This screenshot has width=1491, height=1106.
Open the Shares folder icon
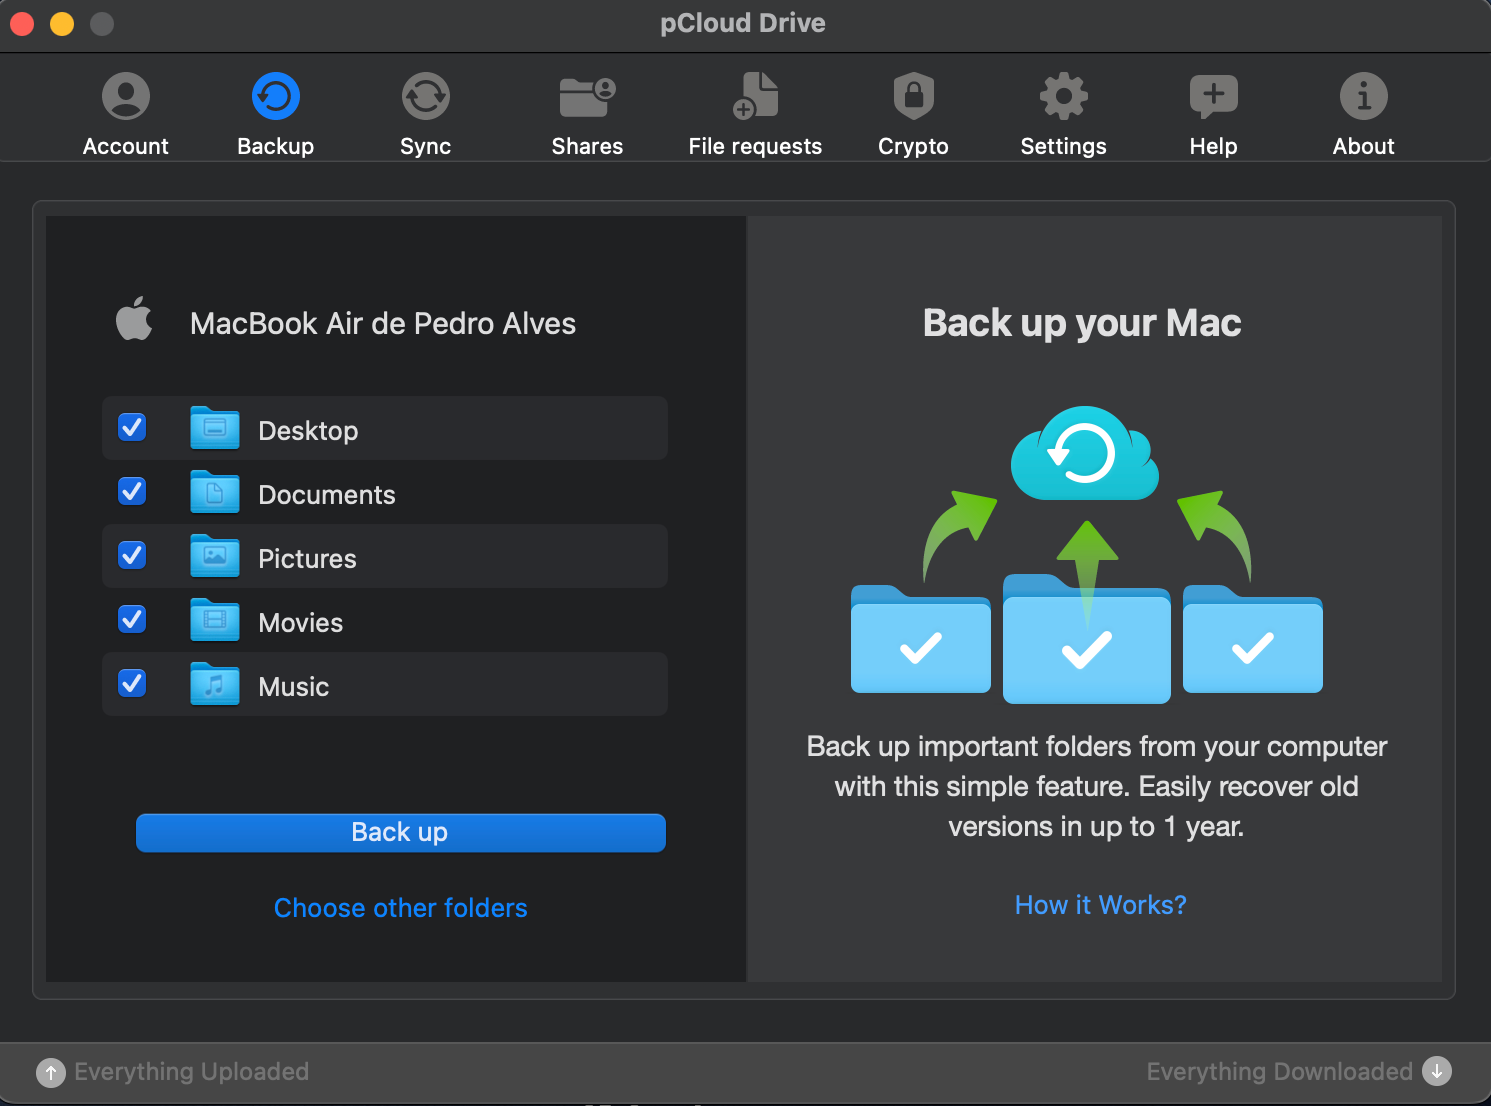(588, 97)
